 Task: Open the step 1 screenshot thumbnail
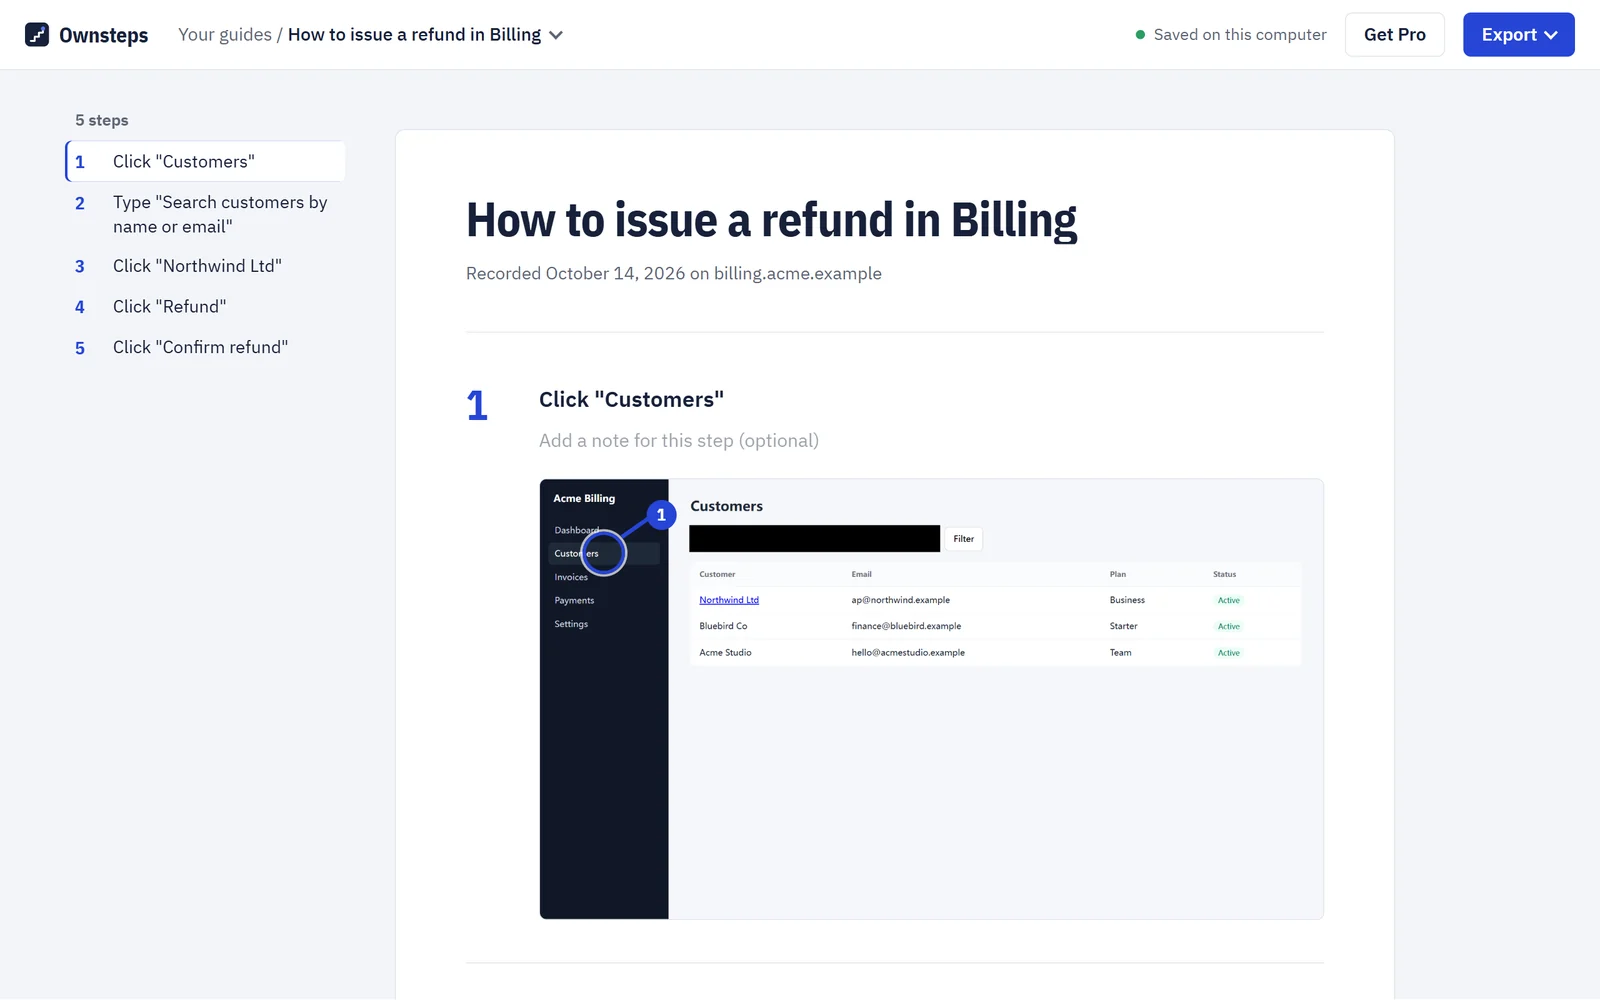click(x=931, y=699)
